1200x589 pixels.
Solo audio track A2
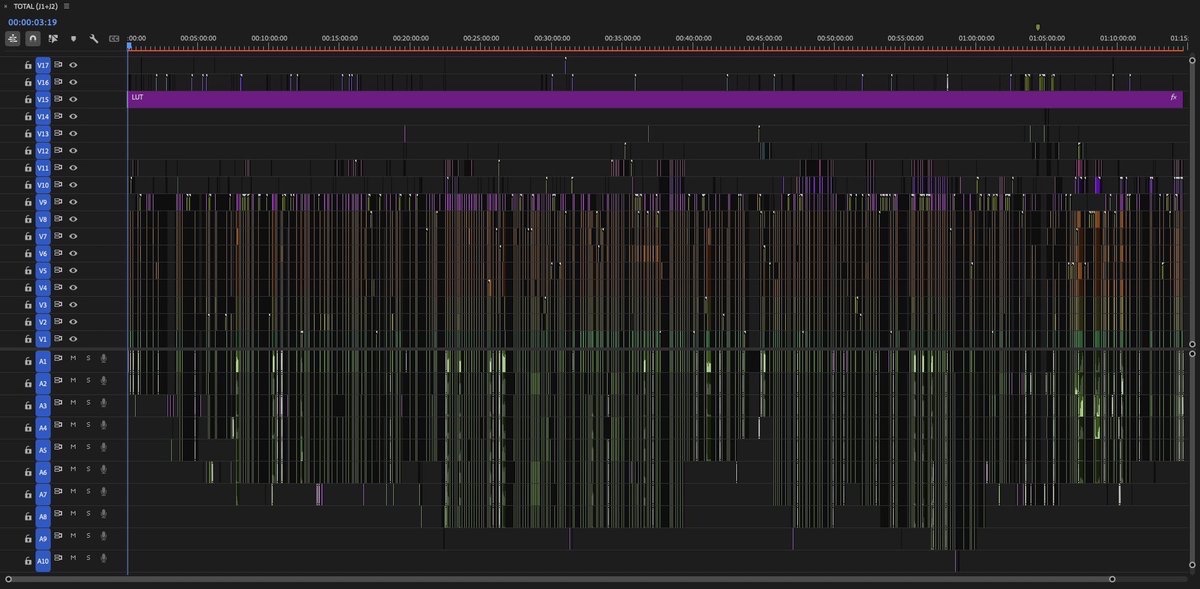coord(88,380)
